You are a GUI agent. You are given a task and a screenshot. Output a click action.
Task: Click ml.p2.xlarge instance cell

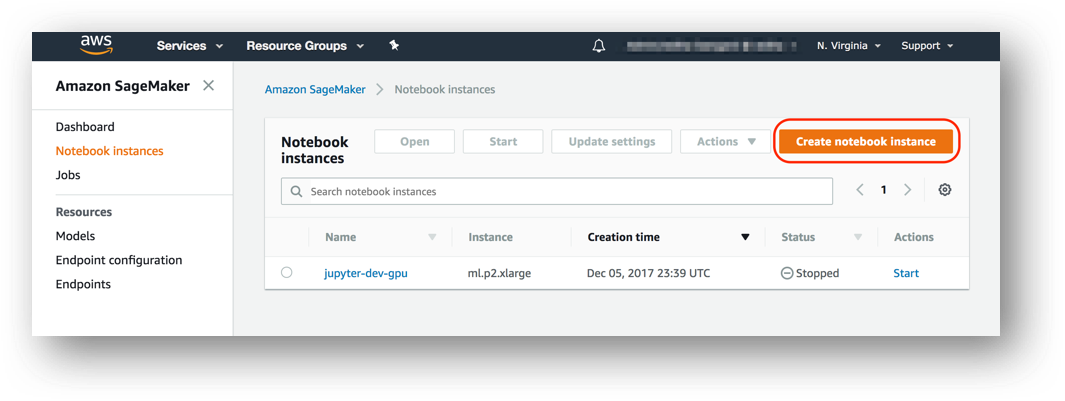coord(499,273)
